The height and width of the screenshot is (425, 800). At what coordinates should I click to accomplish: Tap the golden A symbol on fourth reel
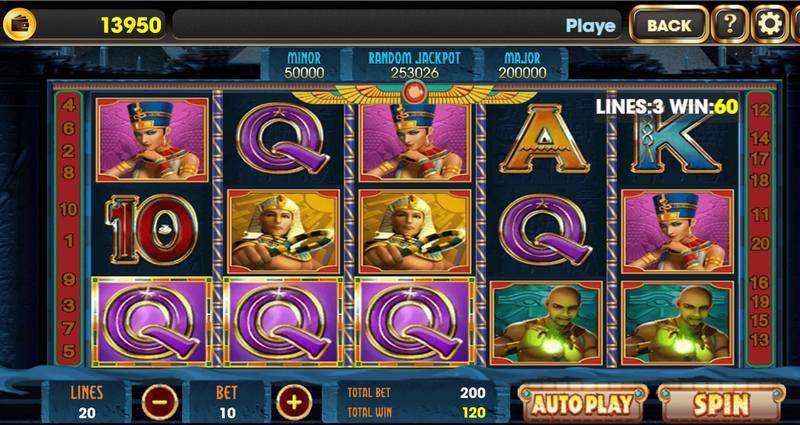click(x=544, y=139)
